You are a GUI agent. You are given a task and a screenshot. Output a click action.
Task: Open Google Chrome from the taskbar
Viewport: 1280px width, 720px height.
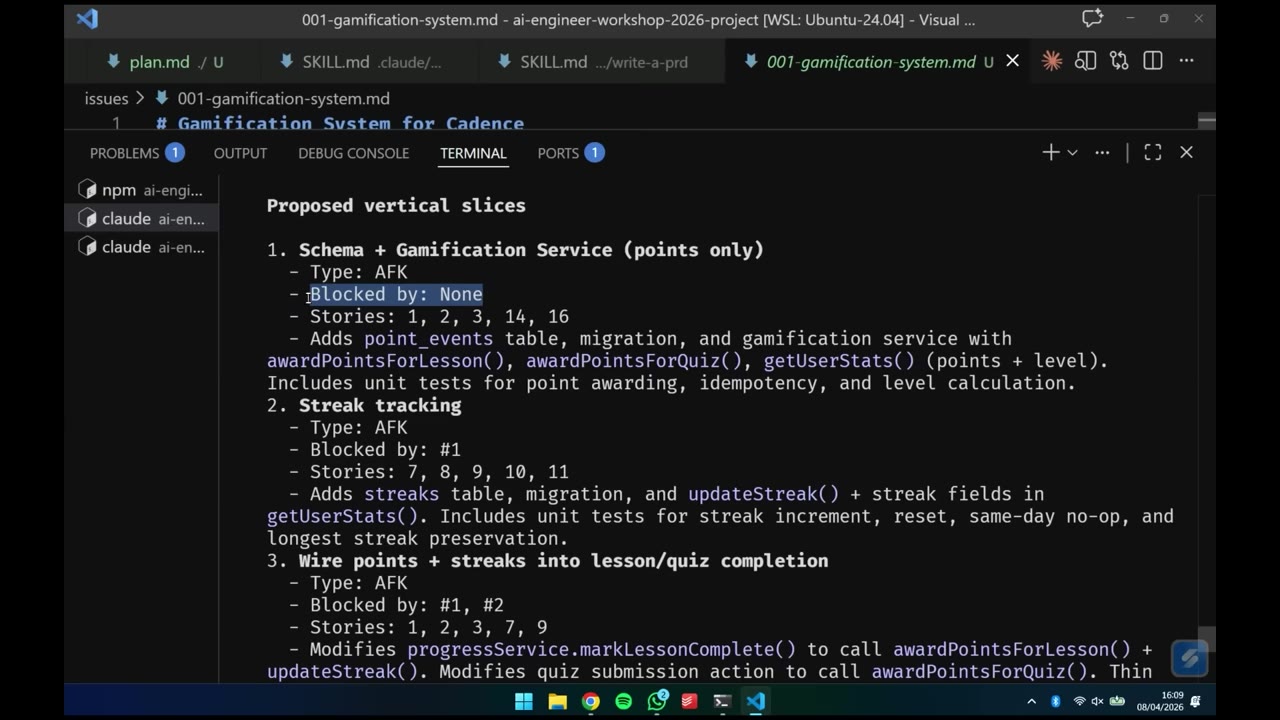pyautogui.click(x=590, y=701)
